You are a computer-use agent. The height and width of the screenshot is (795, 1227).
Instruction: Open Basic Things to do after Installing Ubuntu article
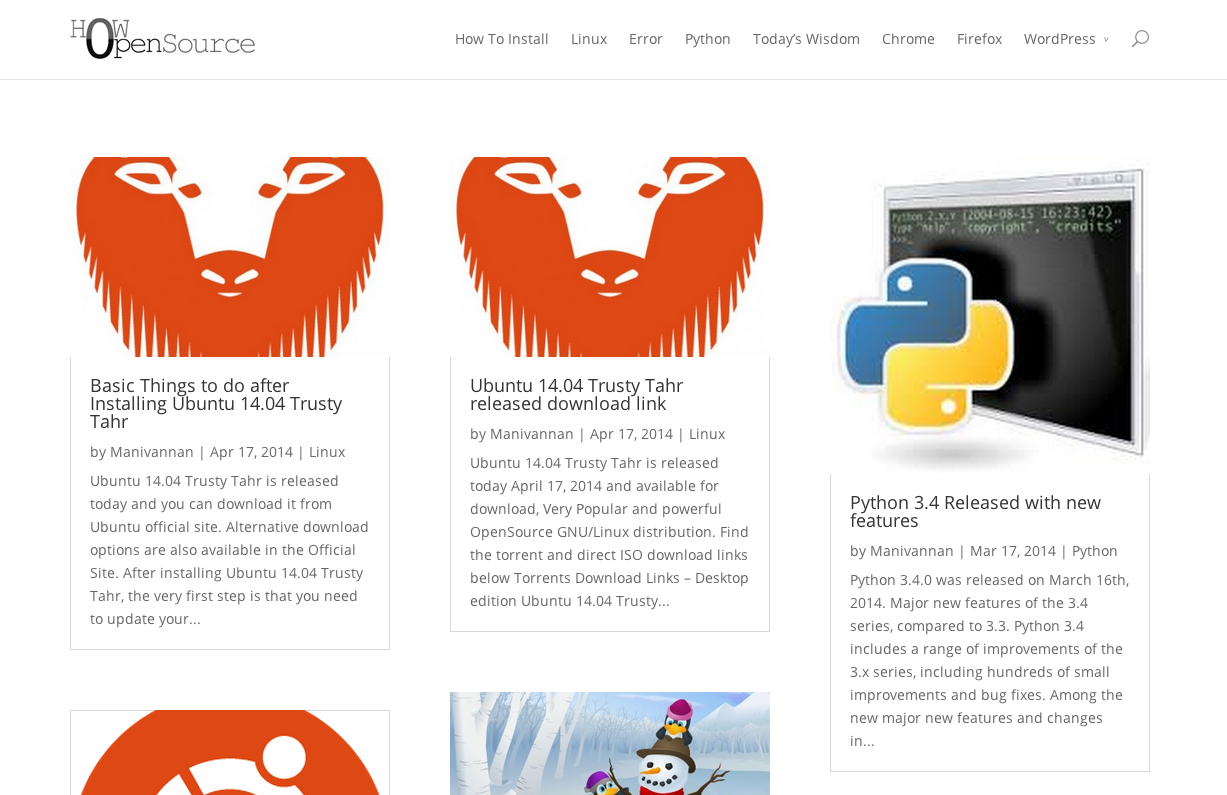point(216,404)
